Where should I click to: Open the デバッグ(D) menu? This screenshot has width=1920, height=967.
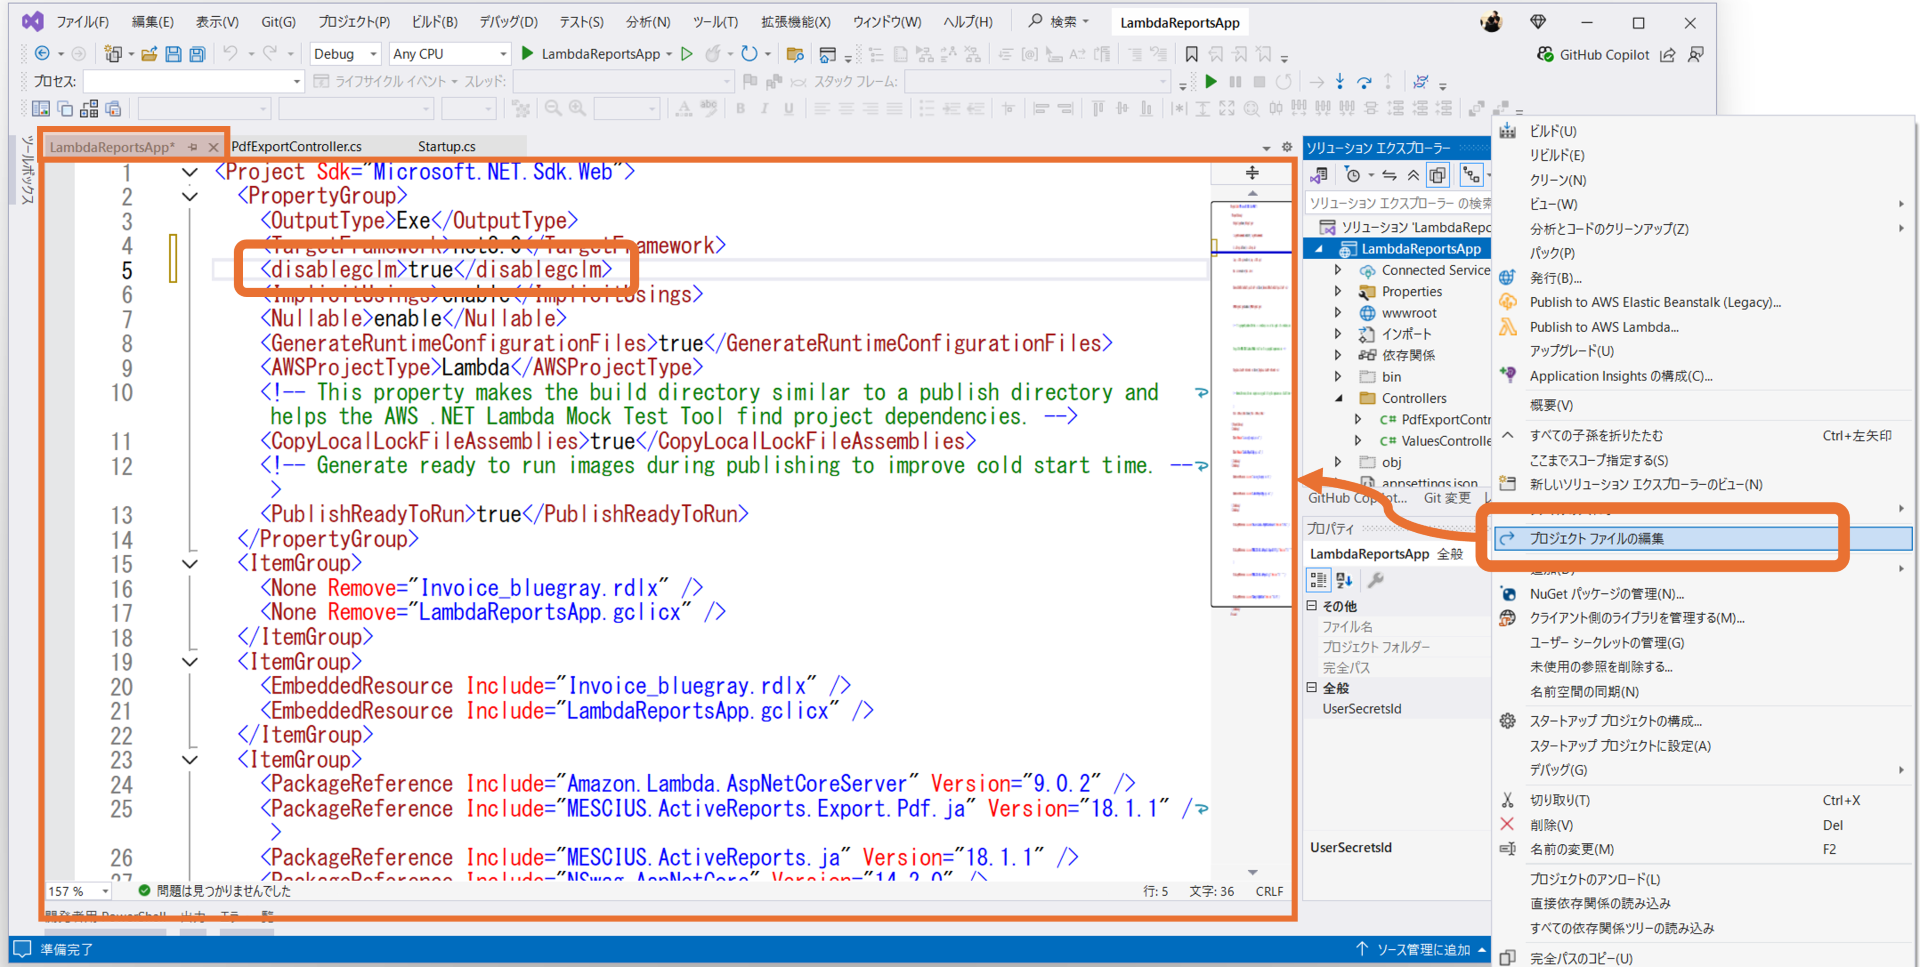click(x=508, y=21)
